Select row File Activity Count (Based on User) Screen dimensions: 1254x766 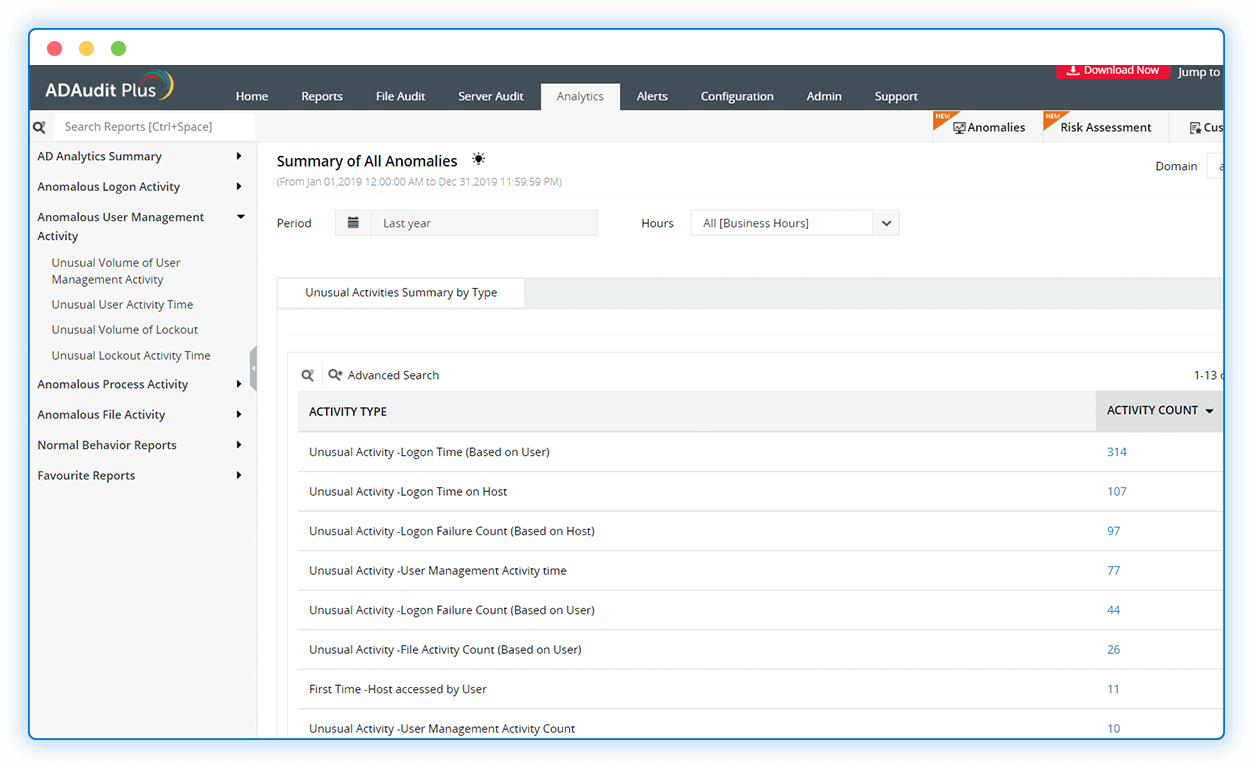[760, 650]
